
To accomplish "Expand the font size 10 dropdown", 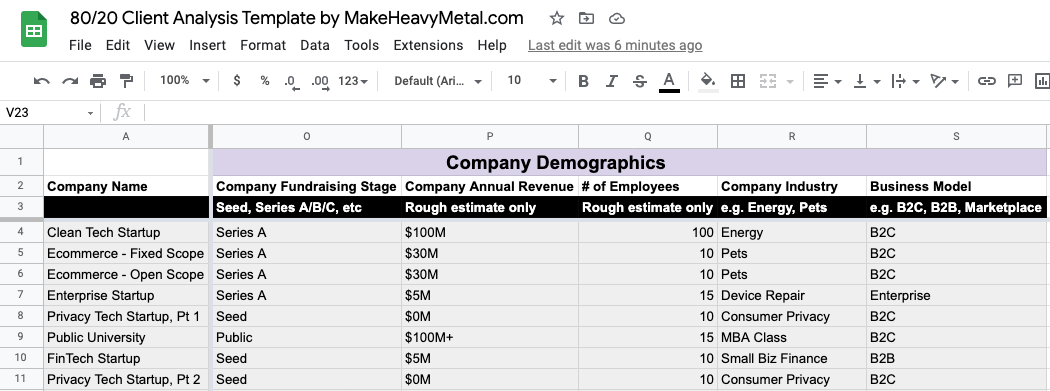I will pyautogui.click(x=532, y=81).
